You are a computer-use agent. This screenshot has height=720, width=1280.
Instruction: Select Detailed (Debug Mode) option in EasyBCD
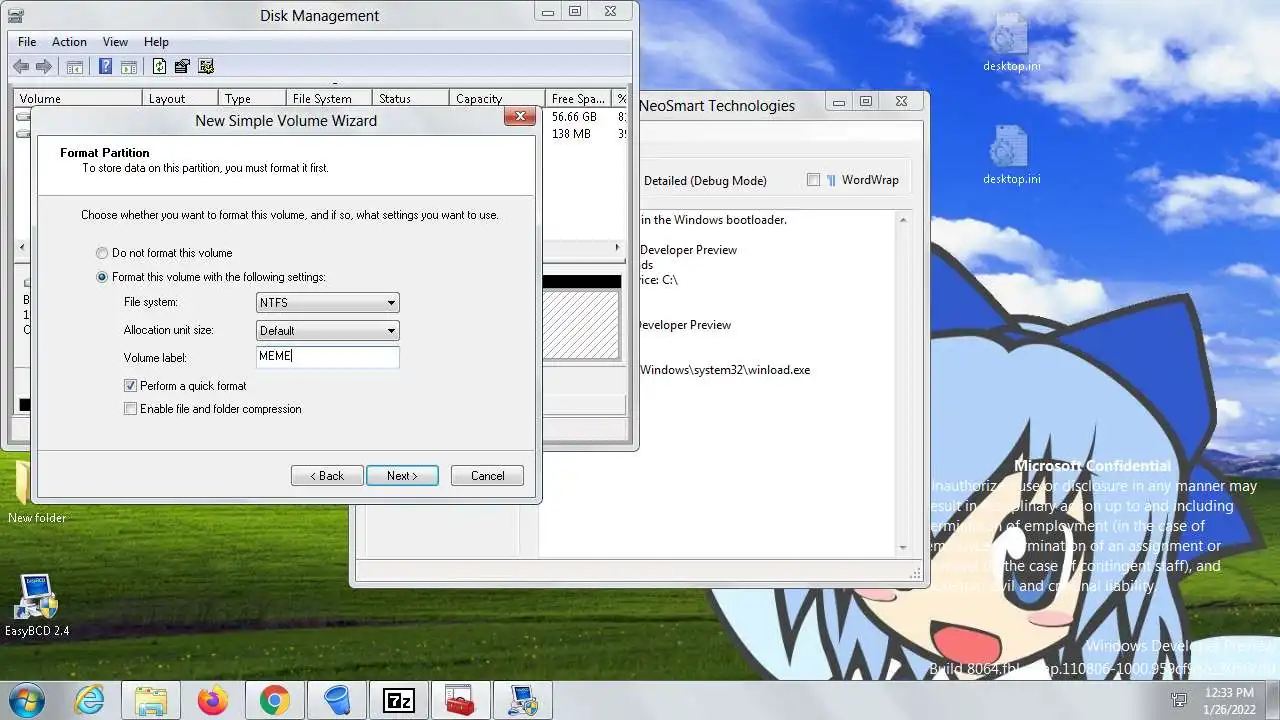pos(705,181)
